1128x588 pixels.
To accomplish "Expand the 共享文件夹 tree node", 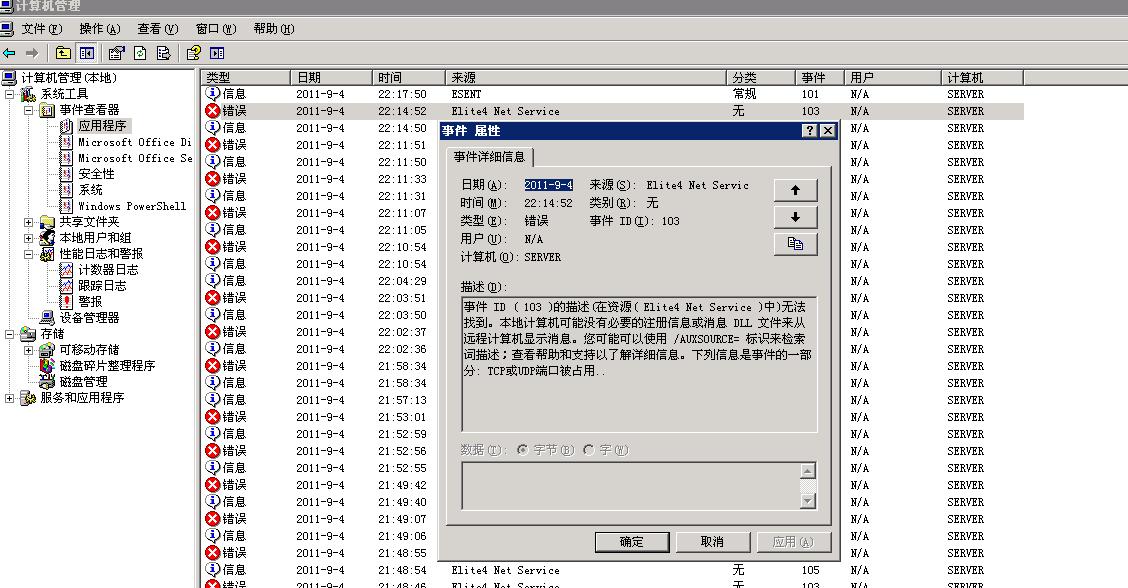I will [29, 222].
